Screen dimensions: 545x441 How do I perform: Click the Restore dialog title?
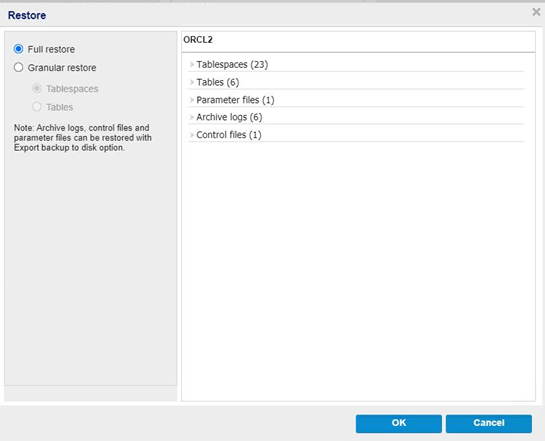coord(27,15)
